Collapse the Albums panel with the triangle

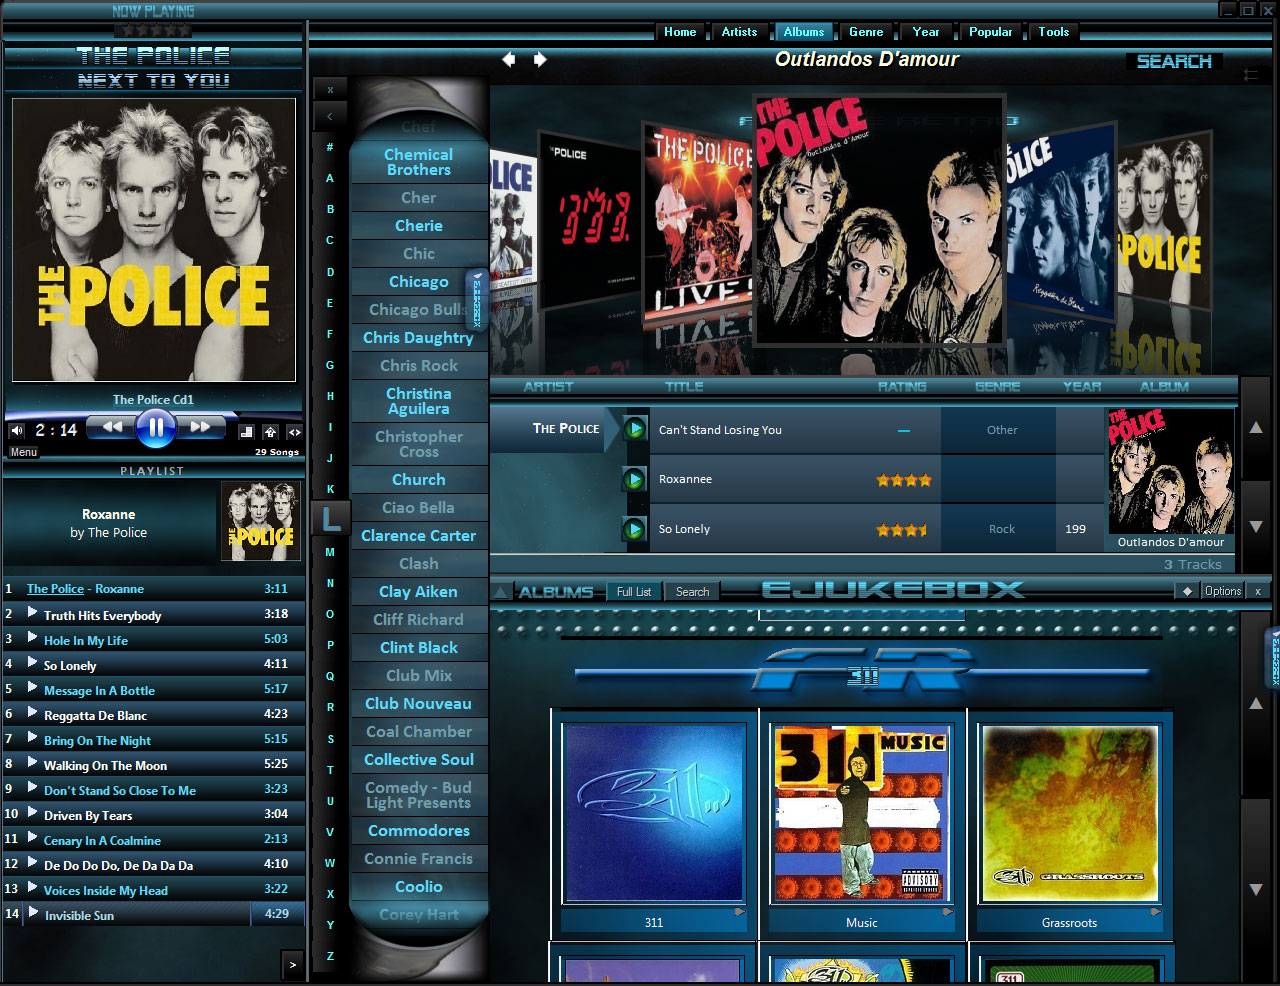(x=502, y=592)
